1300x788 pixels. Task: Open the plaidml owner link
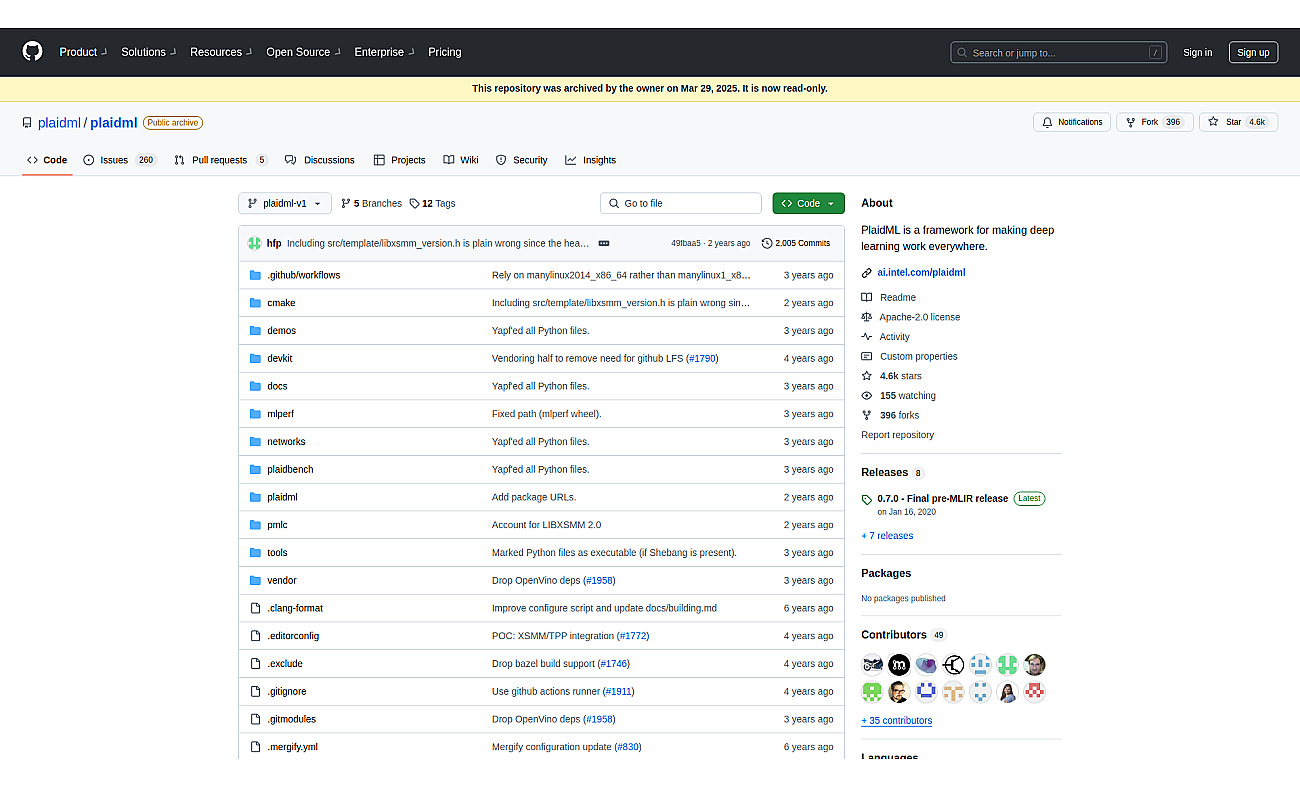pos(59,123)
